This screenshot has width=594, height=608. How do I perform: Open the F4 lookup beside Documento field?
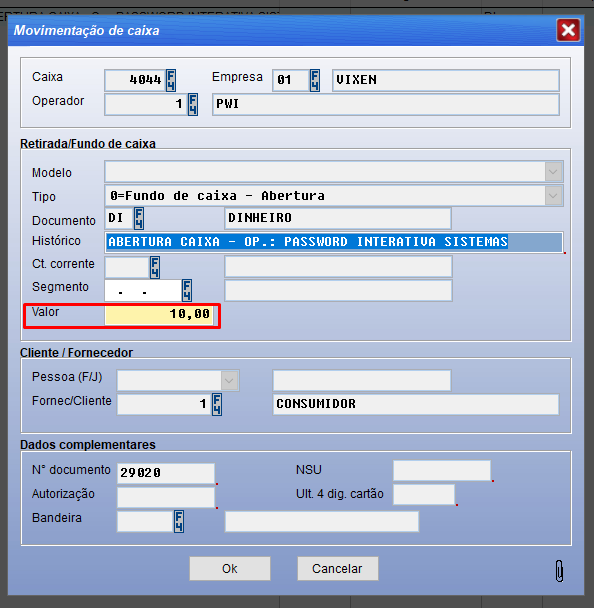coord(138,218)
